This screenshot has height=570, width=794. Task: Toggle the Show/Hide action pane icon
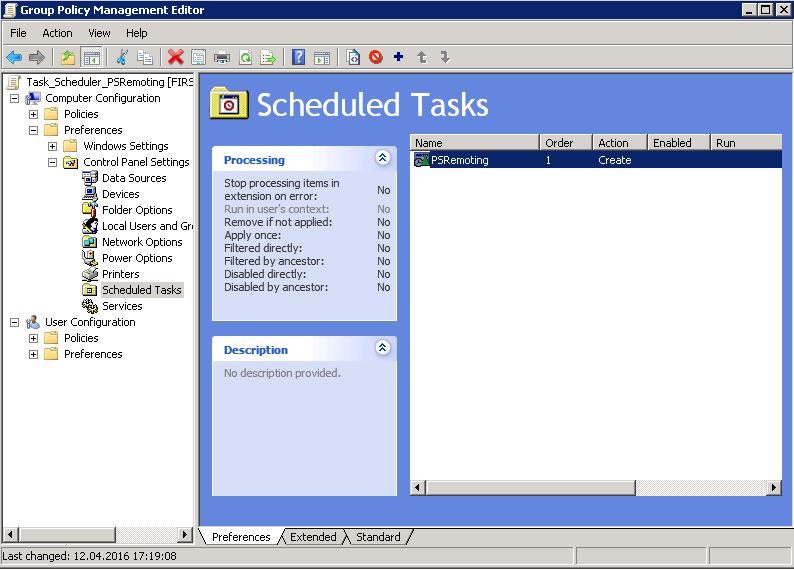(322, 57)
